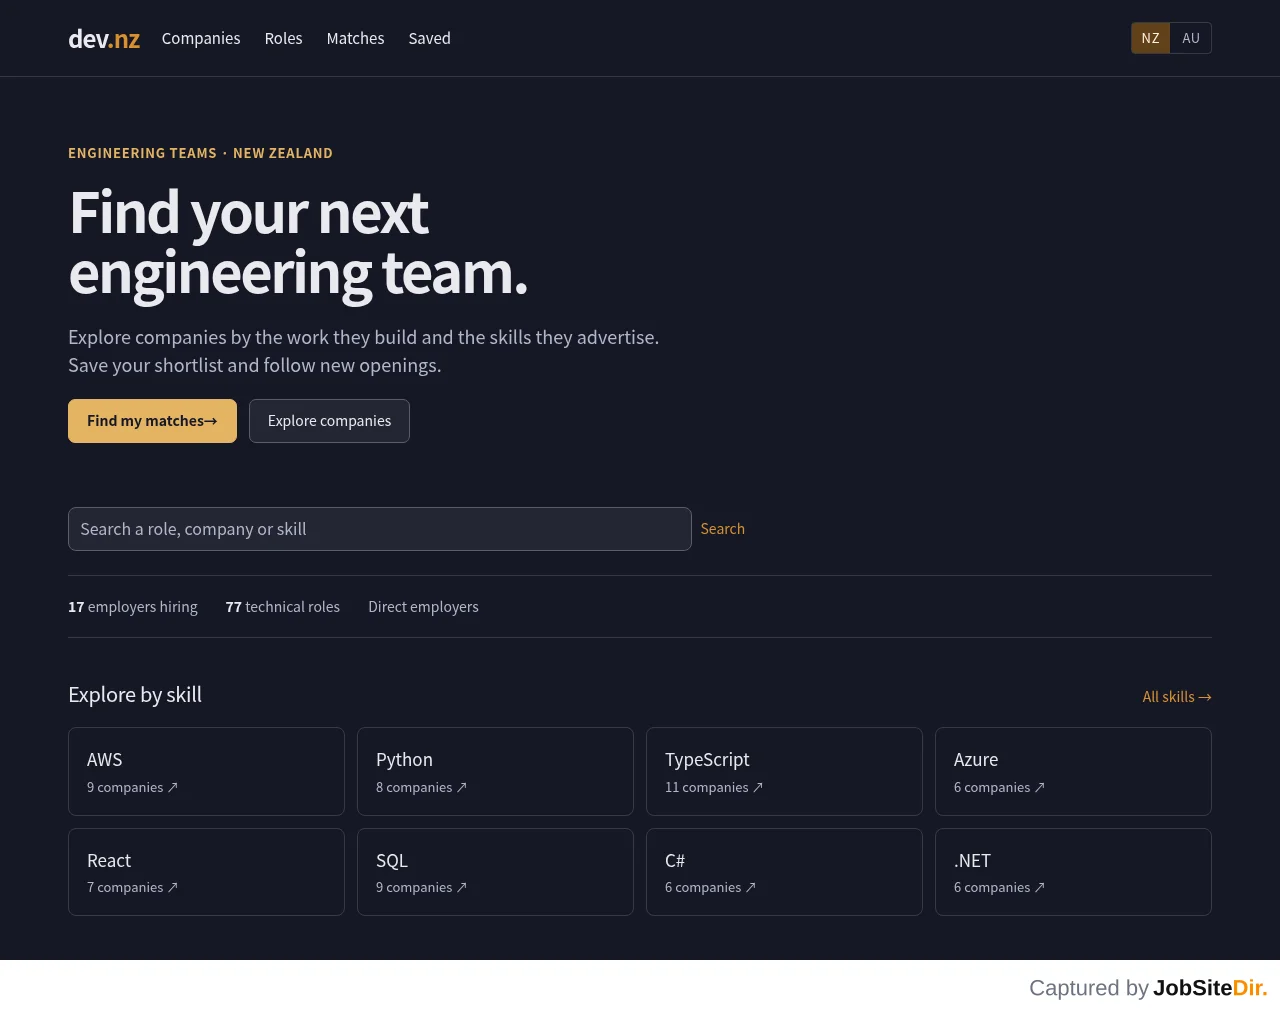This screenshot has height=1018, width=1280.
Task: Open the AWS skill card
Action: click(x=206, y=771)
